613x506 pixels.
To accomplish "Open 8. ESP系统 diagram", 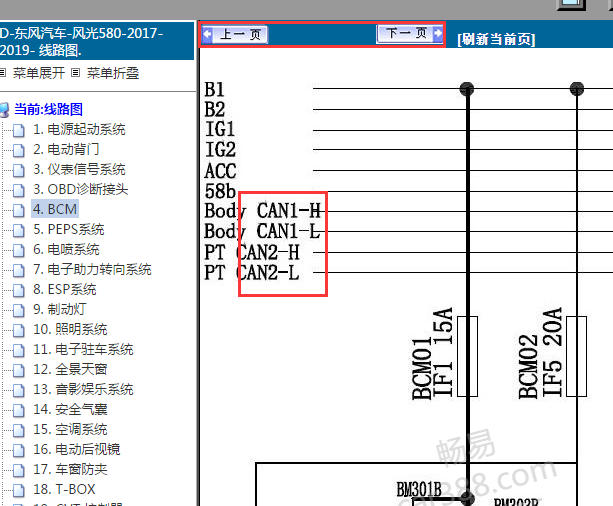I will coord(65,289).
